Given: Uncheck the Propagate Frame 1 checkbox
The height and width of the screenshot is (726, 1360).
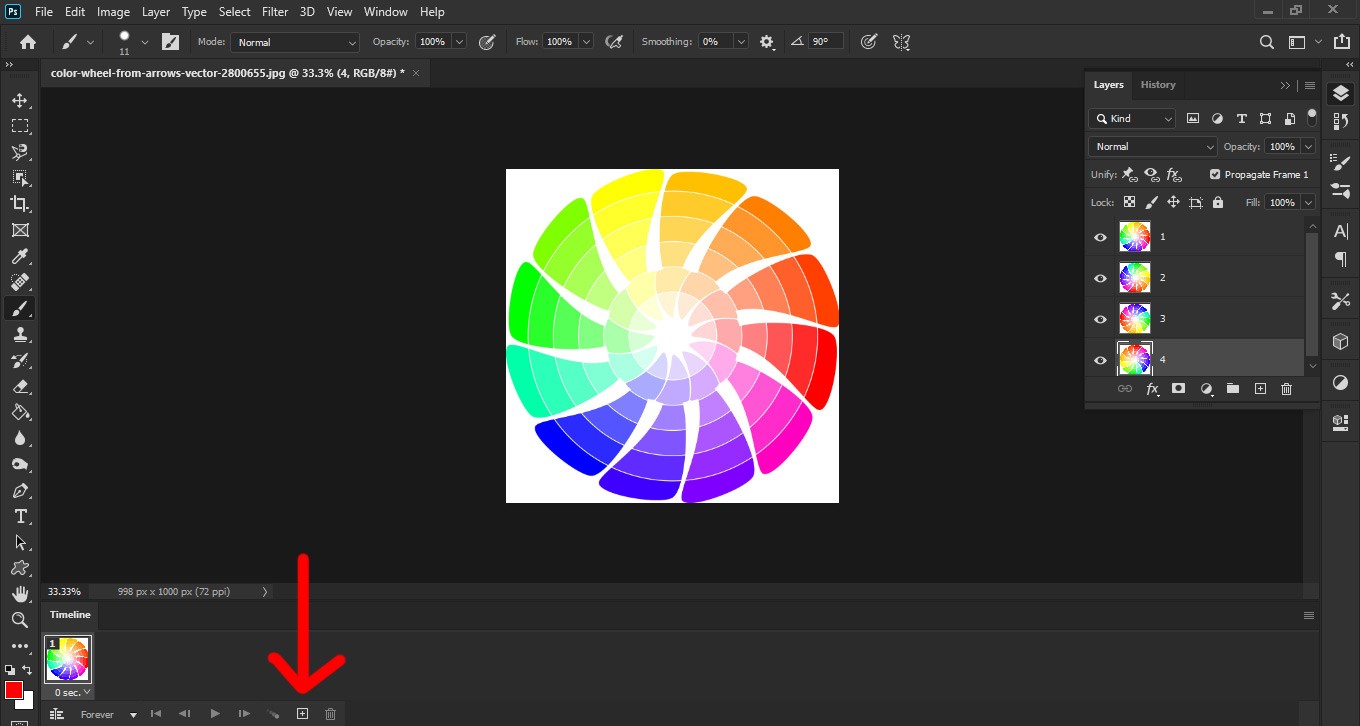Looking at the screenshot, I should (1215, 174).
